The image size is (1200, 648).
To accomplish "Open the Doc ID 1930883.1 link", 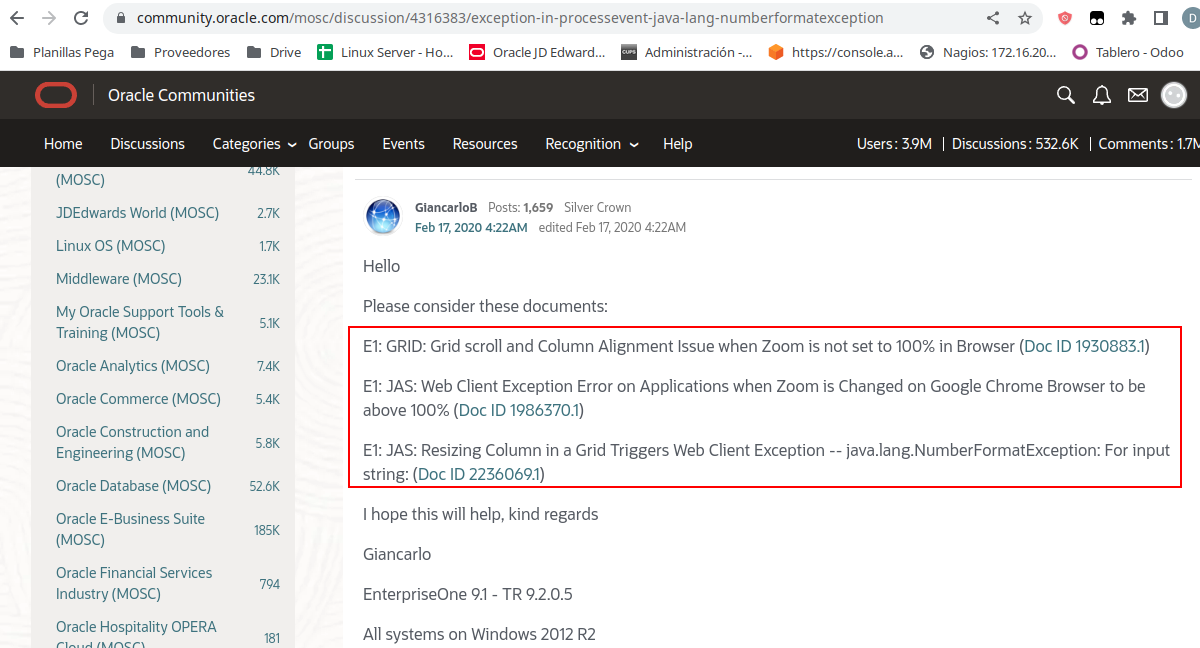I will (x=1085, y=346).
